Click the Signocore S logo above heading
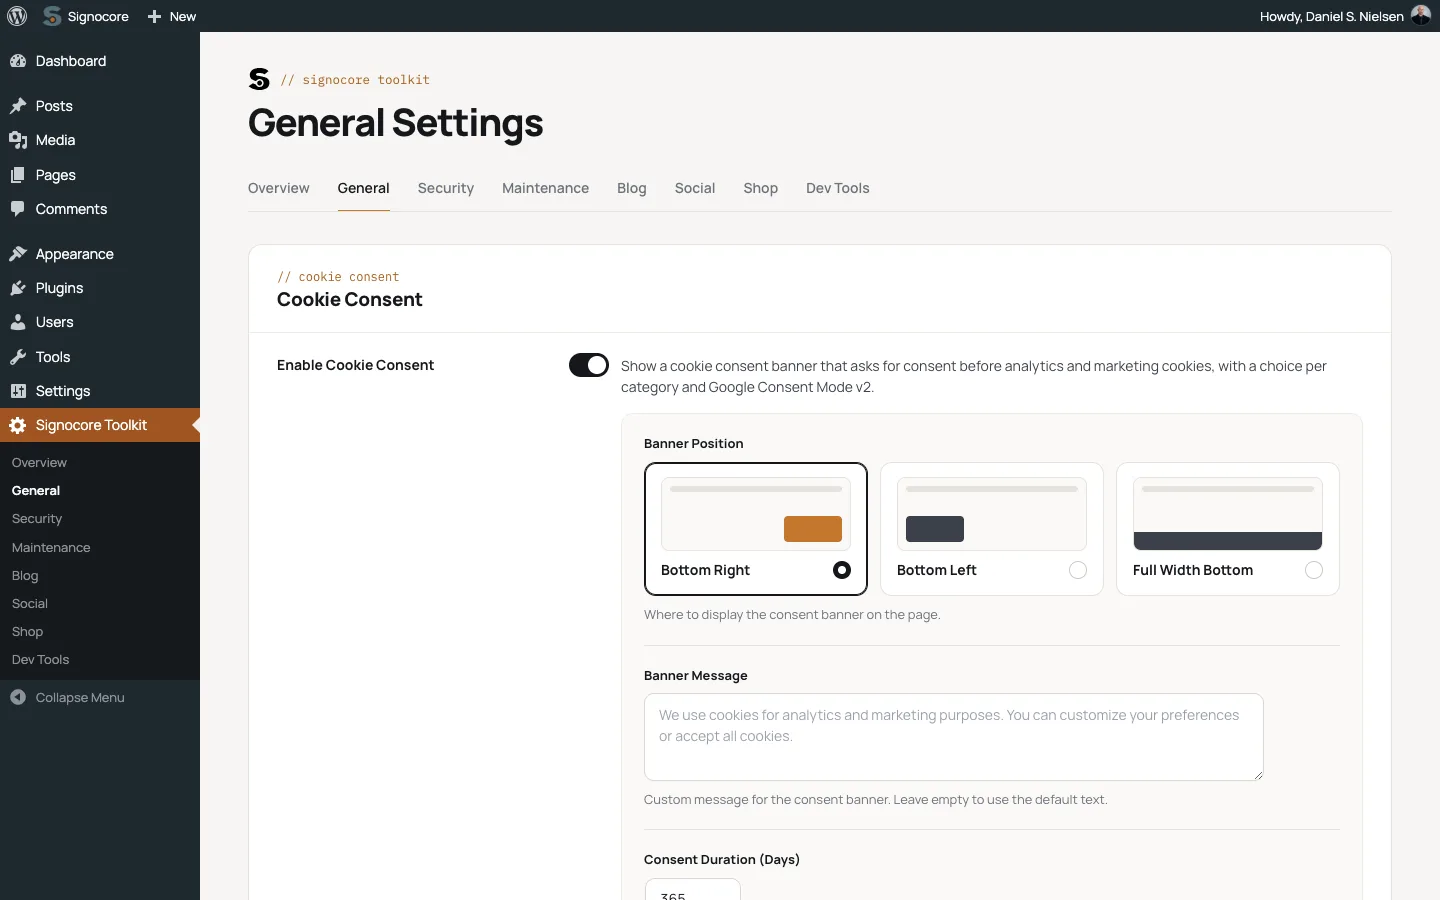 pyautogui.click(x=259, y=79)
